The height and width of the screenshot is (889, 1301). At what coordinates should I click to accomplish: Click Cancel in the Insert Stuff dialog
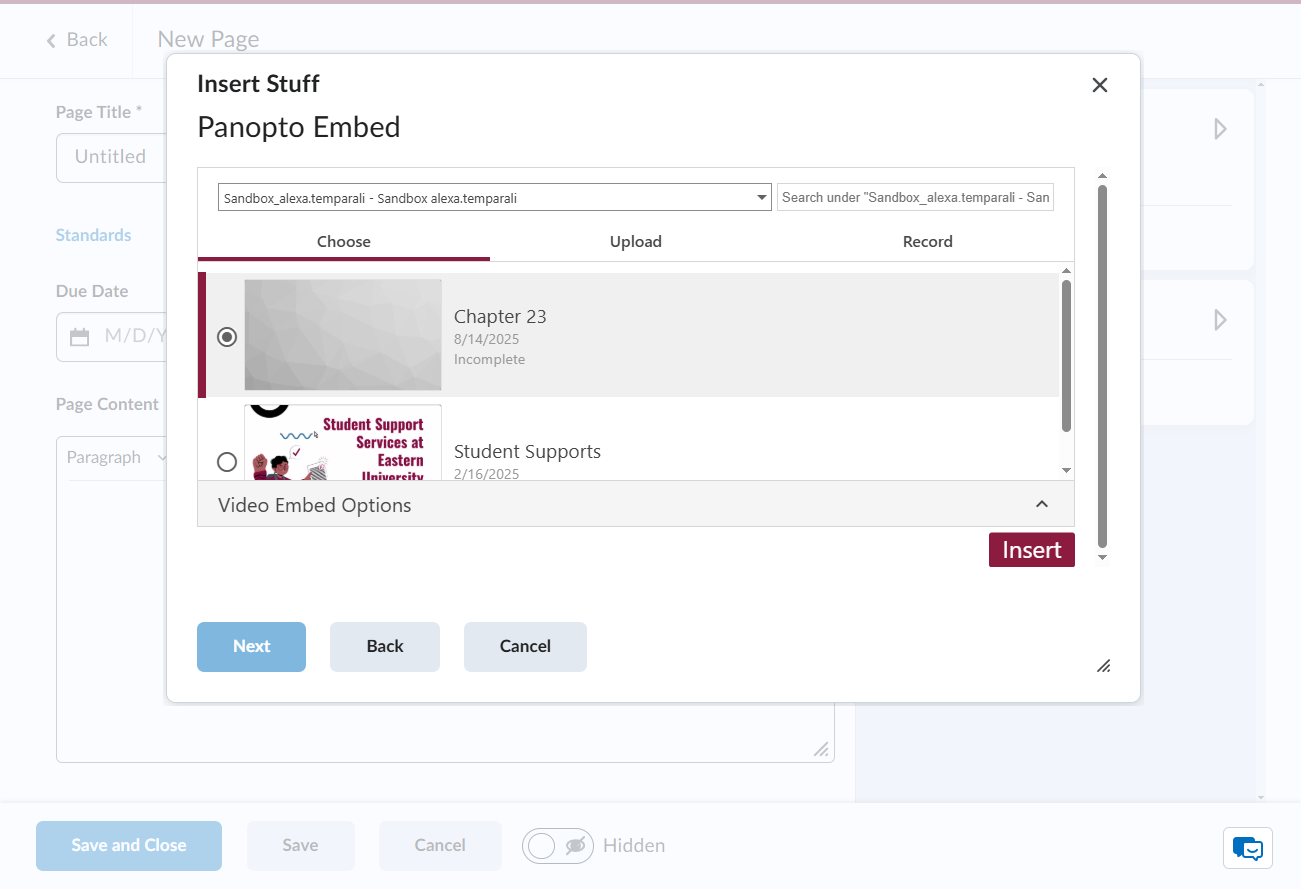(525, 646)
